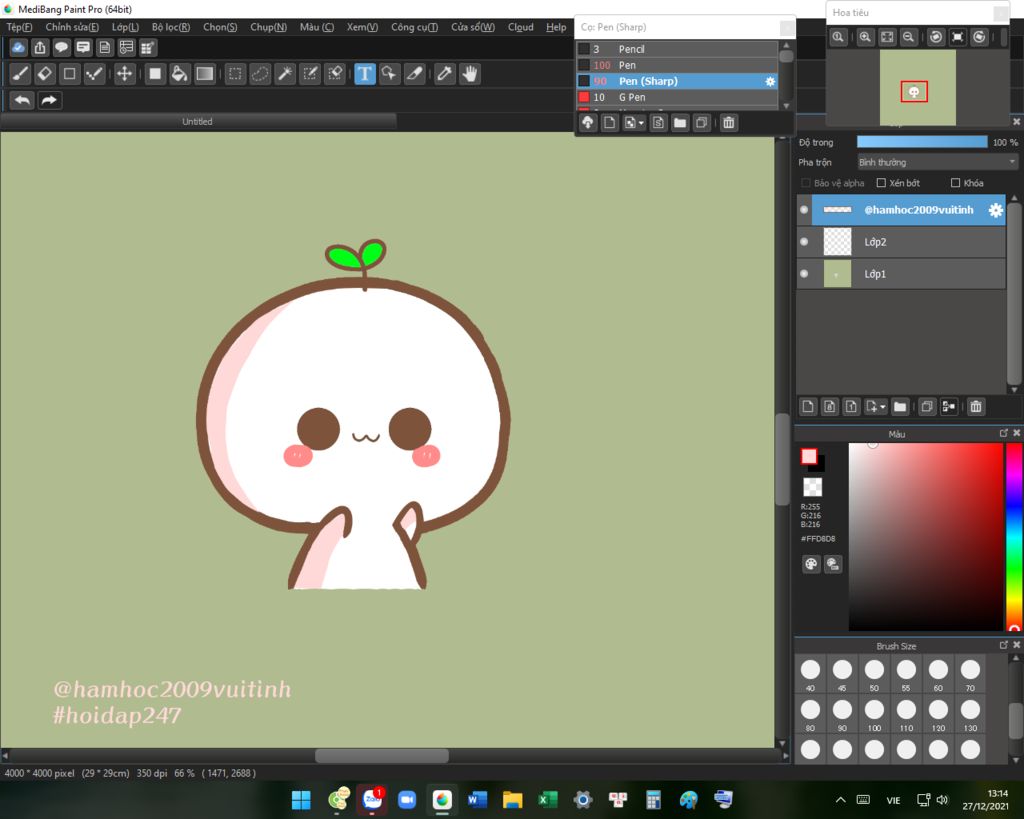Click the Undo arrow

coord(22,100)
